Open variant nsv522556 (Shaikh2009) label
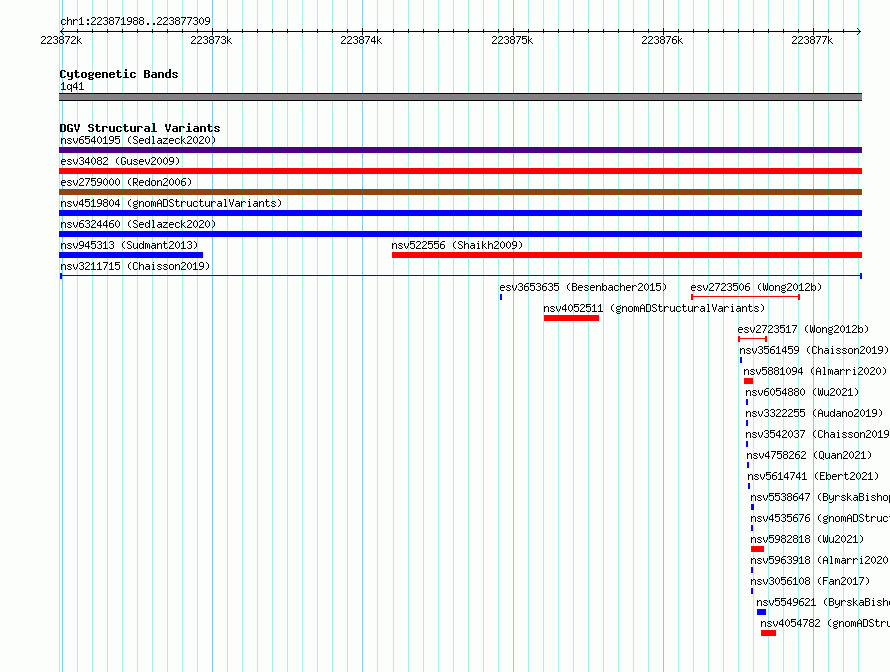 click(457, 245)
